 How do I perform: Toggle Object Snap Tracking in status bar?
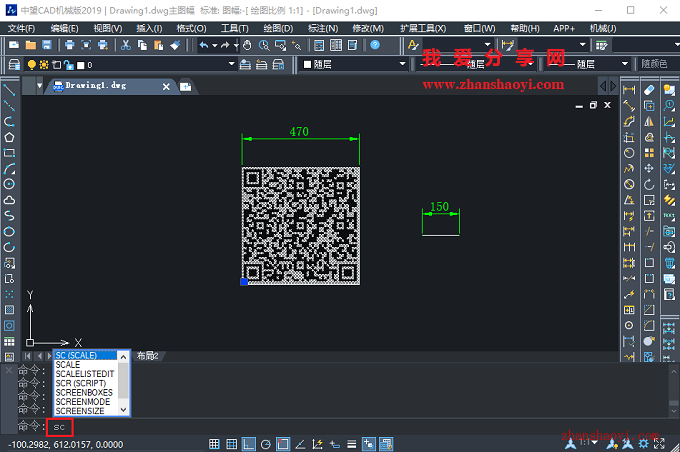coord(300,444)
